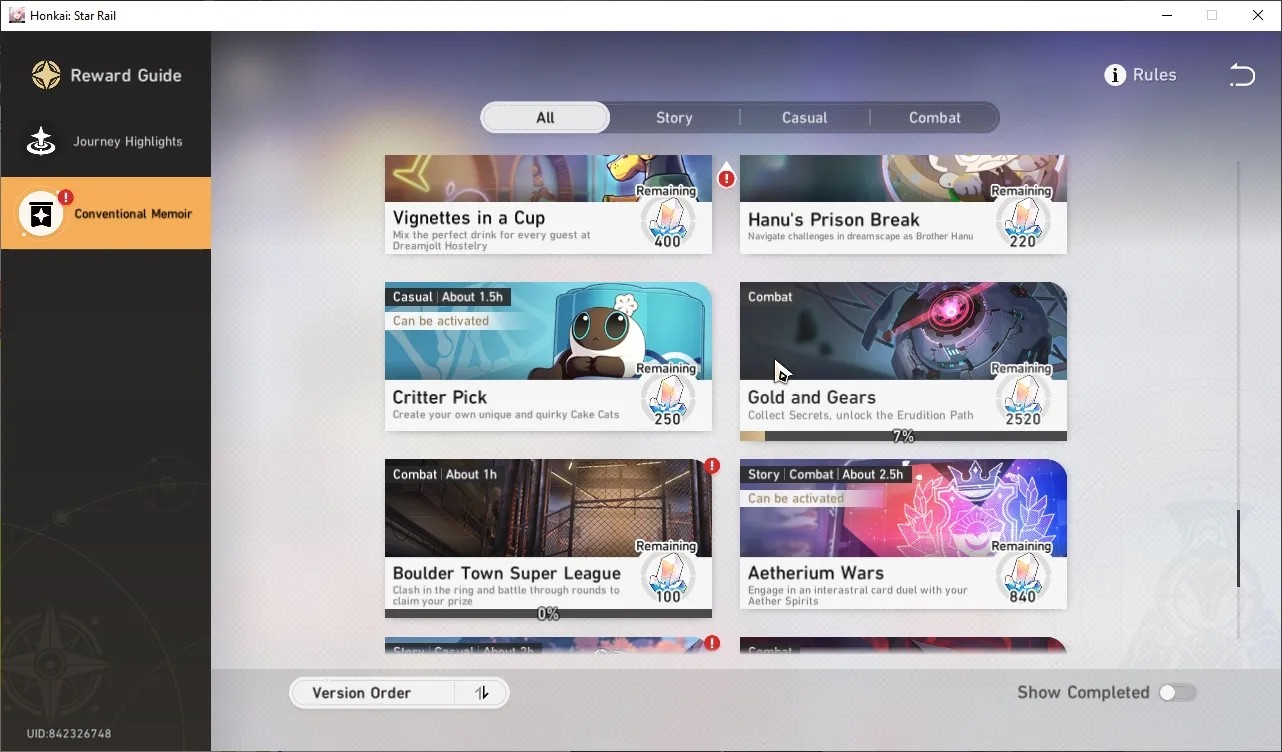Viewport: 1282px width, 752px height.
Task: Open the Vignettes in a Cup card
Action: pos(548,204)
